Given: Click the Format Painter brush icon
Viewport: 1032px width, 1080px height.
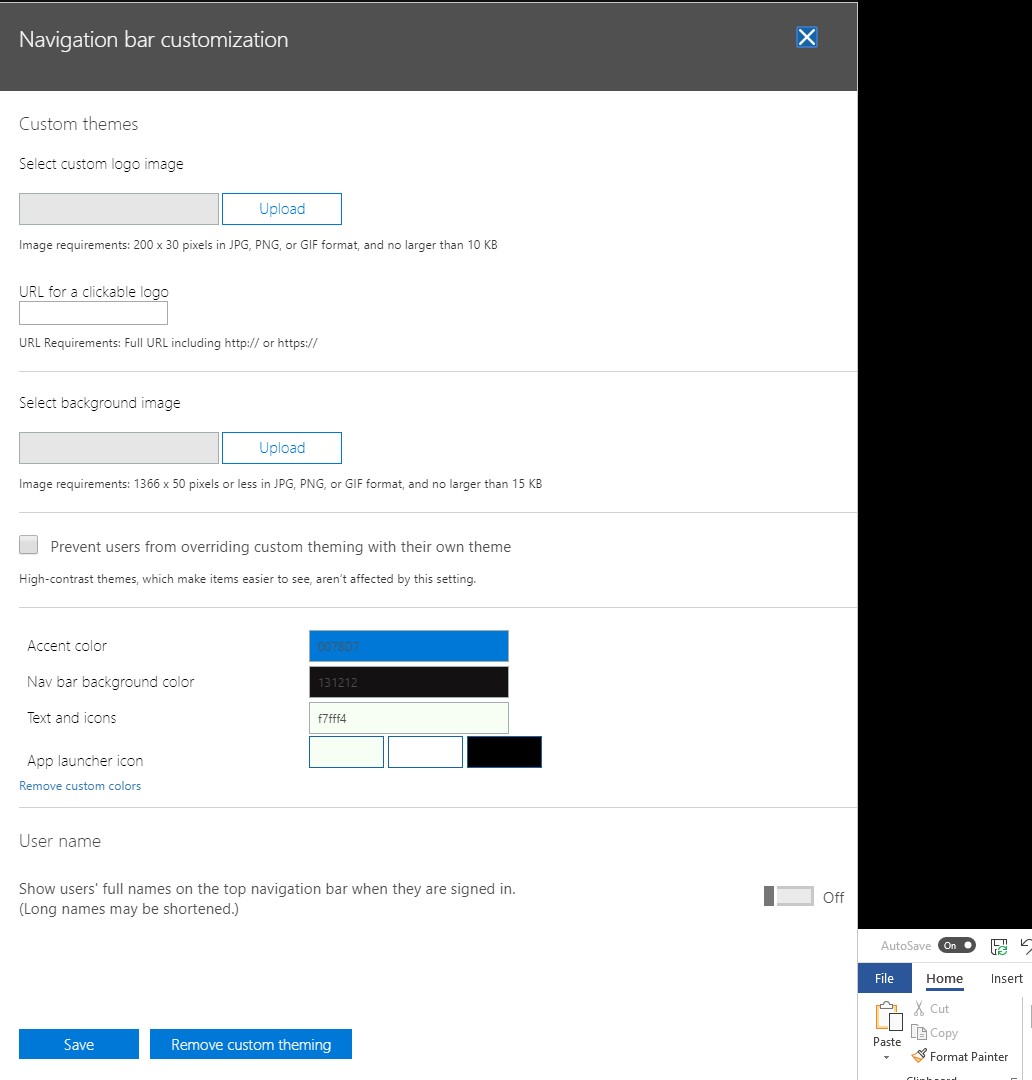Looking at the screenshot, I should tap(919, 1056).
